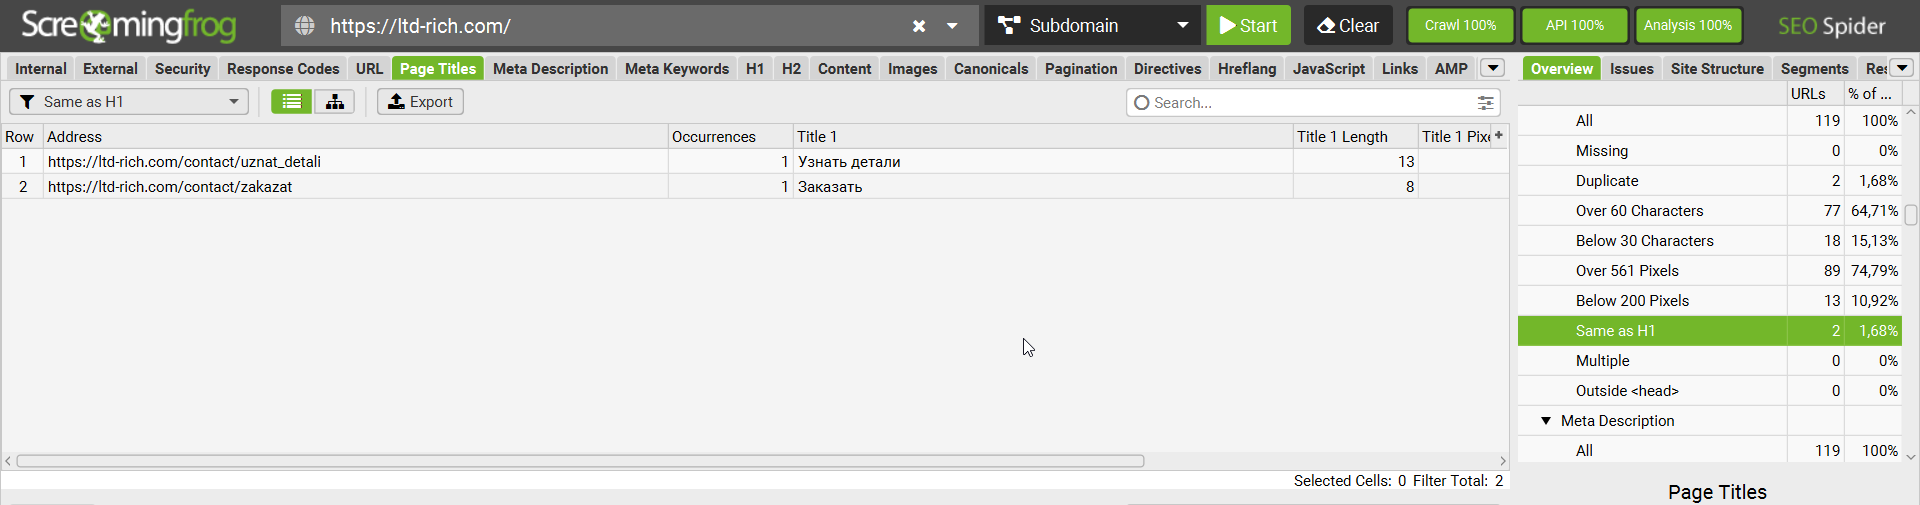Switch to the H2 tab

click(791, 68)
